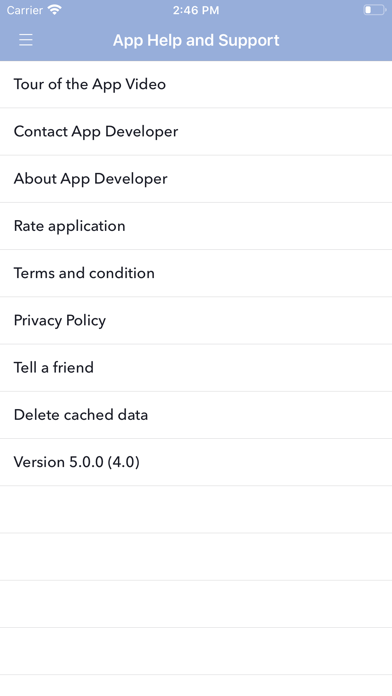
Task: Tap the 2:46 PM clock in status bar
Action: click(x=196, y=10)
